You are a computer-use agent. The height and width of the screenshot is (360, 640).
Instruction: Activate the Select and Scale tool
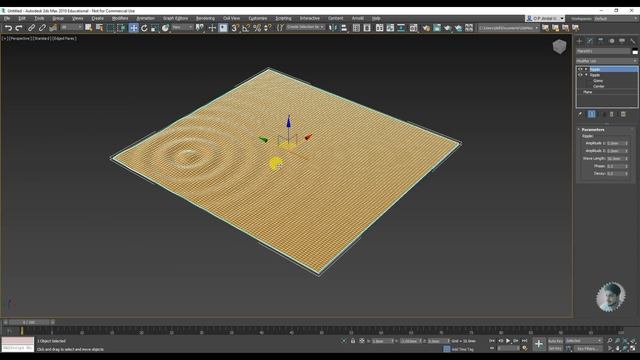point(155,28)
